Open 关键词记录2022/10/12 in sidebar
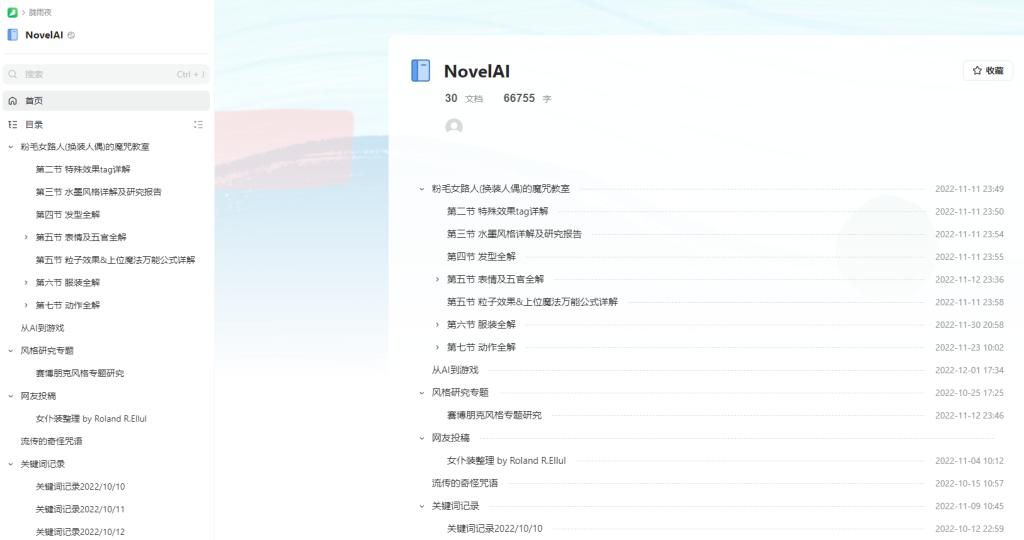The width and height of the screenshot is (1024, 540). [x=80, y=532]
